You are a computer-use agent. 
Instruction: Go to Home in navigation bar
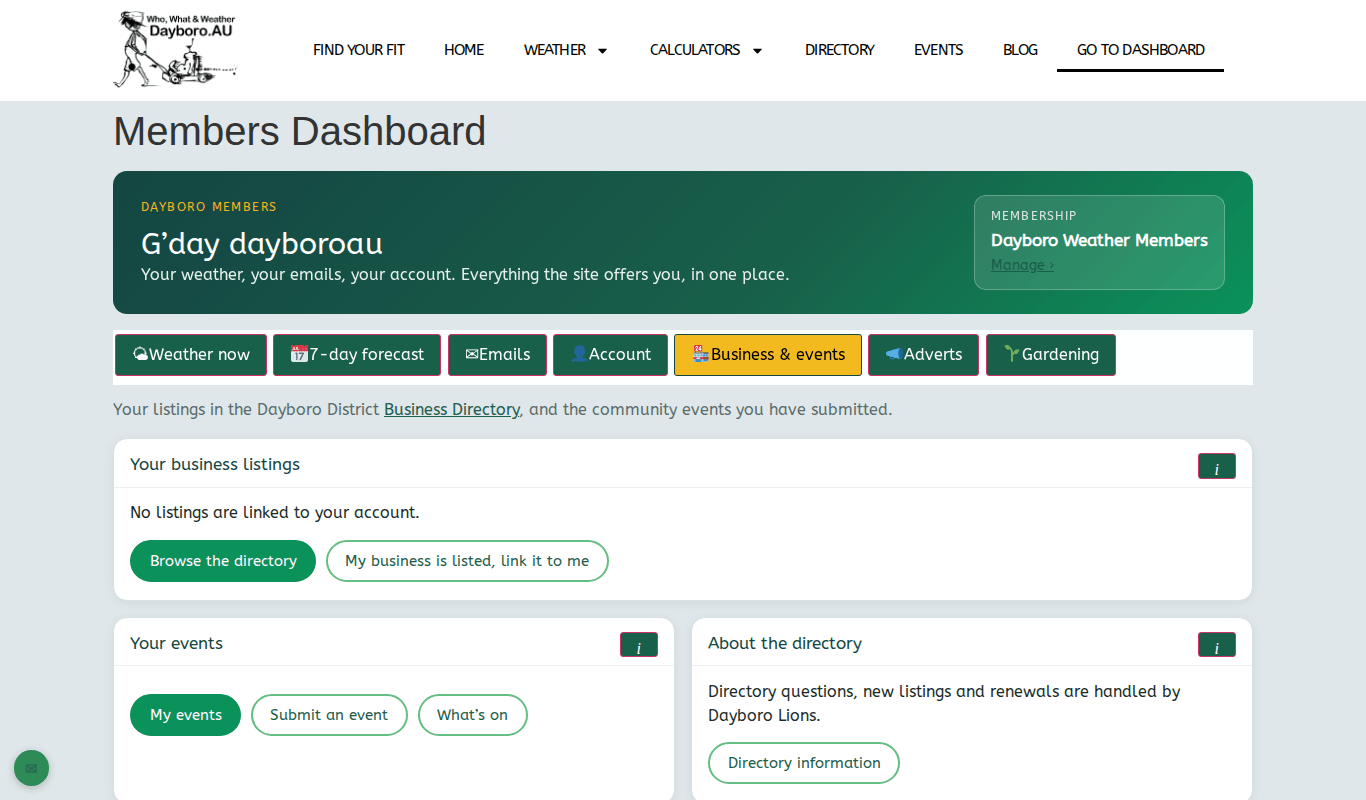click(x=464, y=50)
